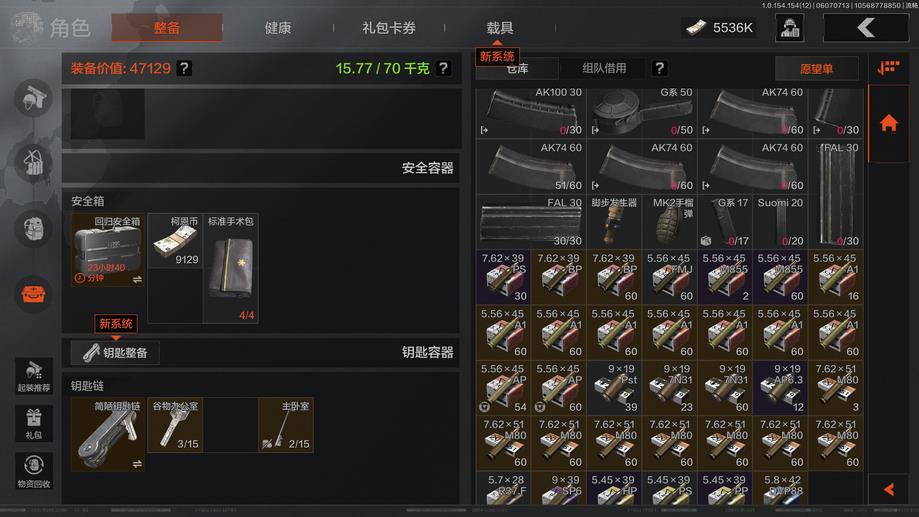
Task: Open the 礼包 gift icon
Action: point(33,423)
